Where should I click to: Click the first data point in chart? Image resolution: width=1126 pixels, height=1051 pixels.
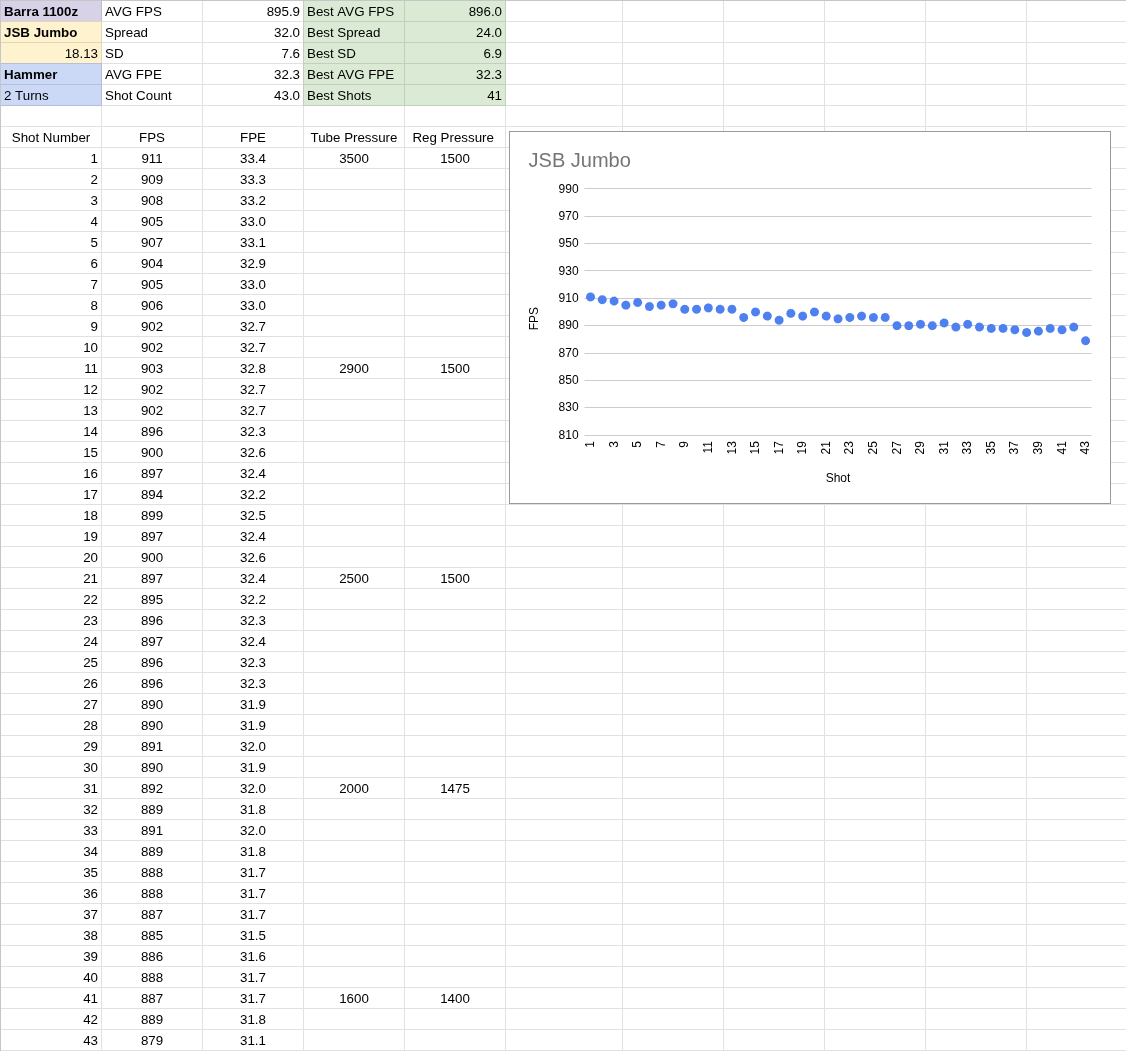[x=590, y=296]
